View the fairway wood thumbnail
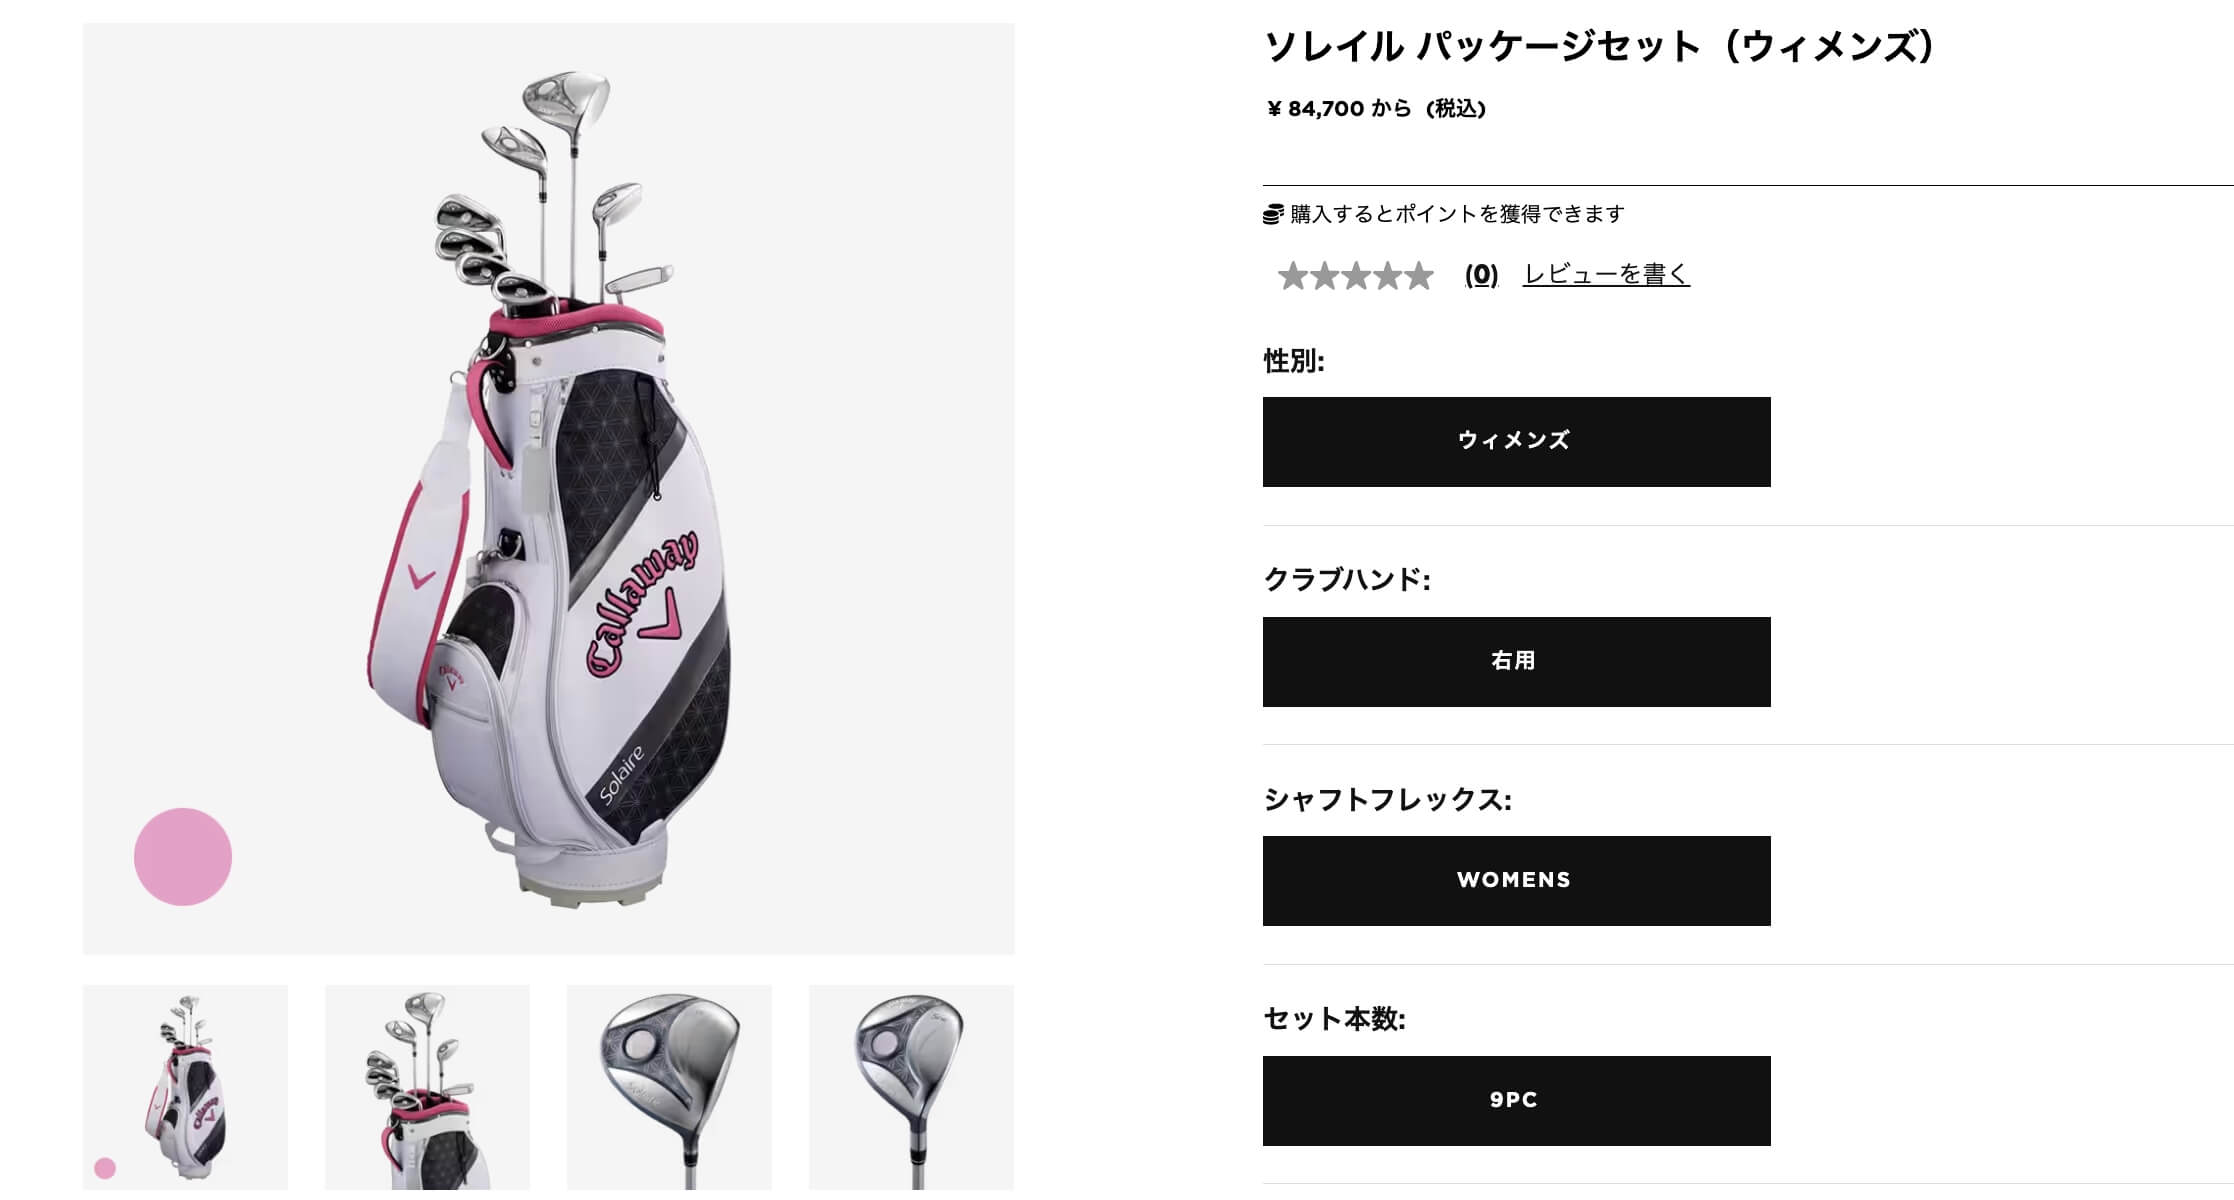2234x1200 pixels. pos(911,1088)
